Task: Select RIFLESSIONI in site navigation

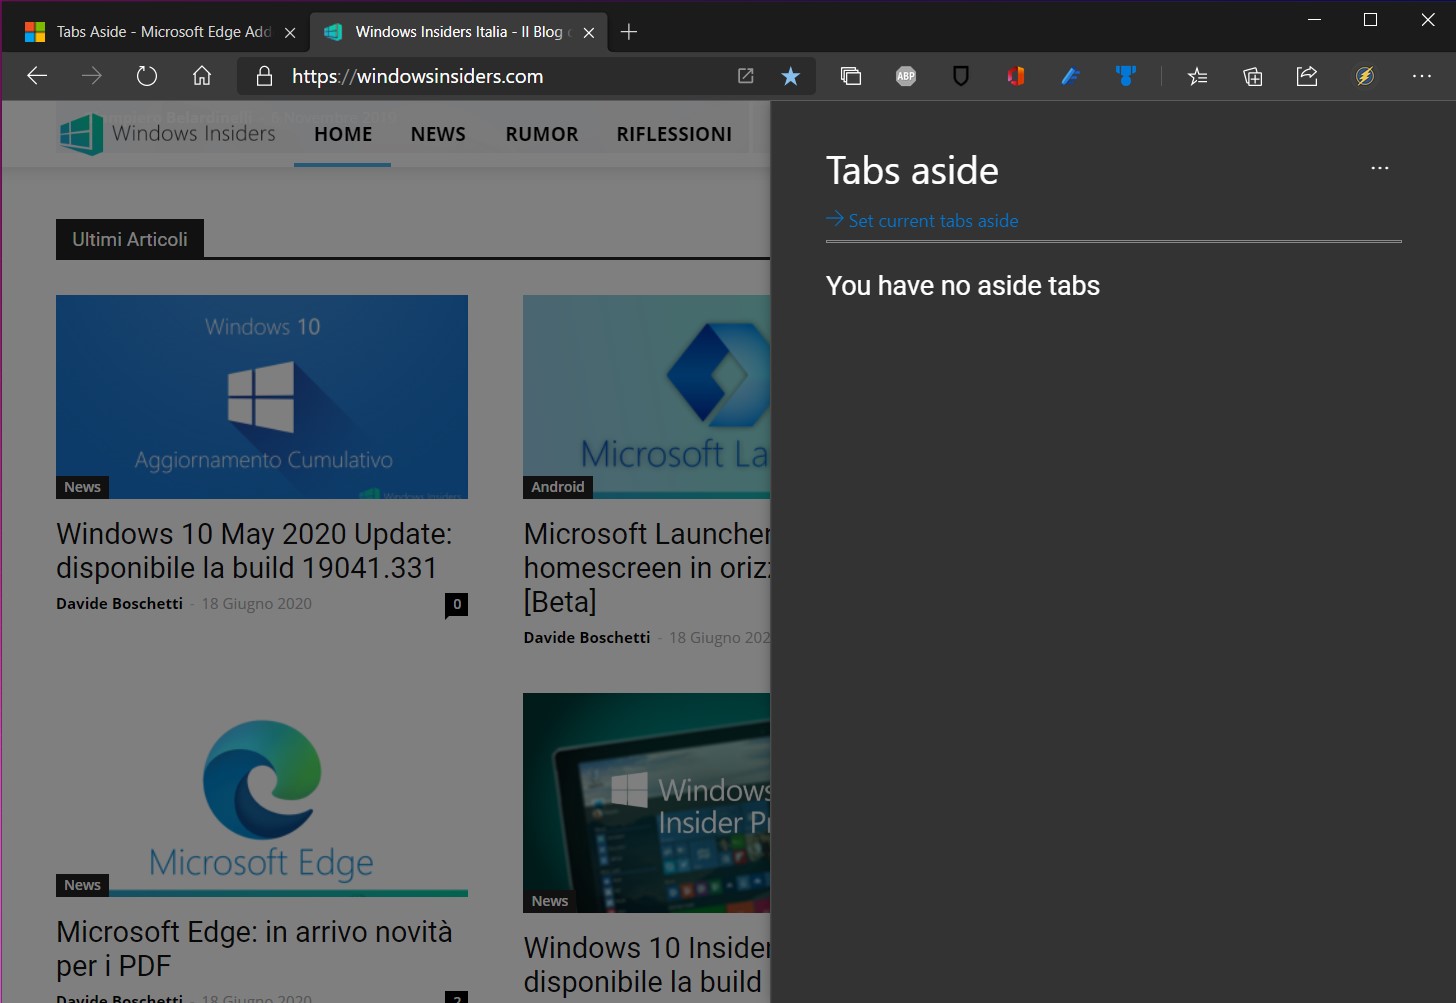Action: tap(674, 134)
